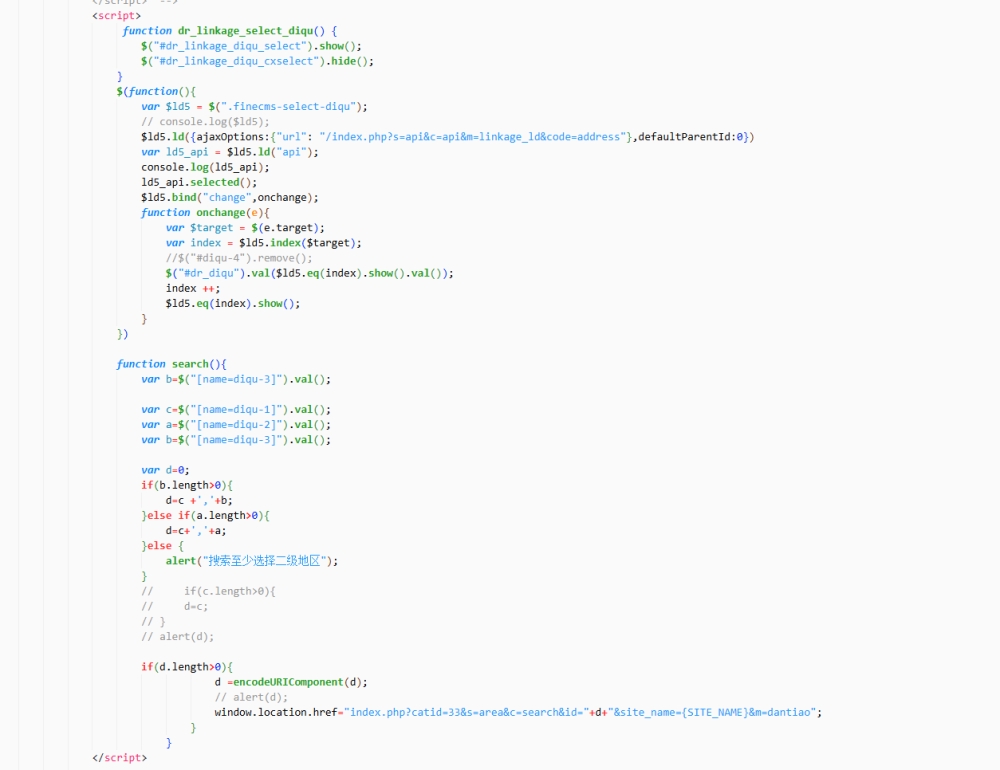The image size is (1000, 770).
Task: Click the opening script tag
Action: pos(116,16)
